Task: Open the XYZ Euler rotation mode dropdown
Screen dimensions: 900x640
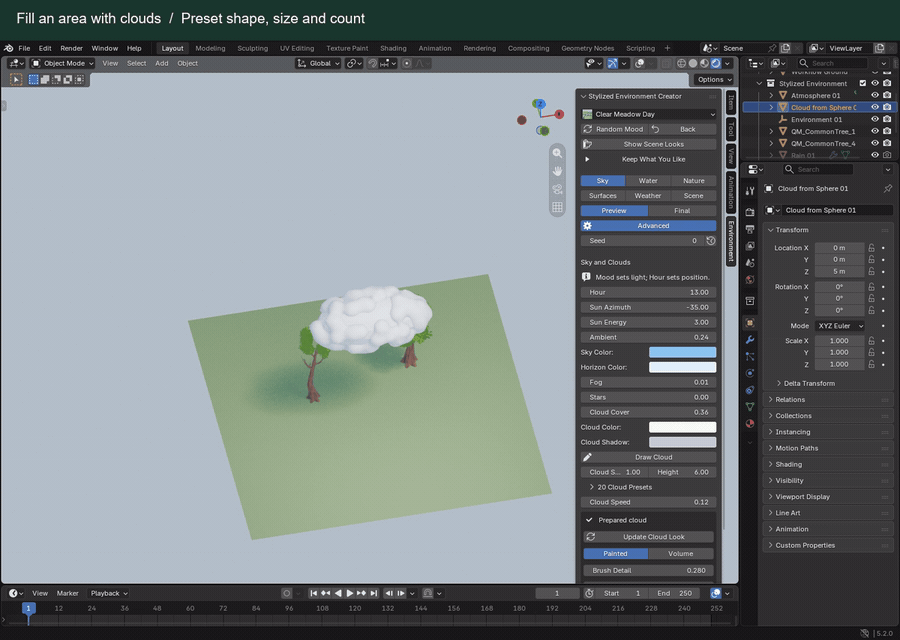Action: coord(840,326)
